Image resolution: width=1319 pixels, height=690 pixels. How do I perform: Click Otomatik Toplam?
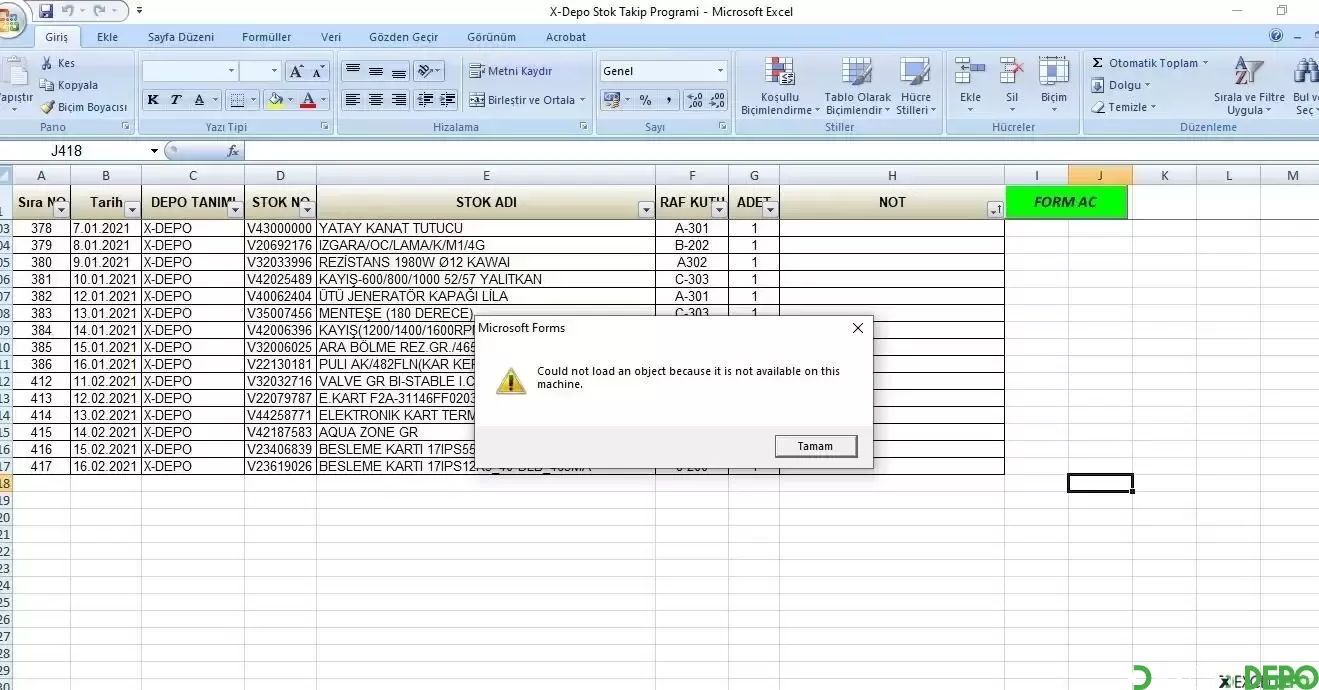(x=1150, y=63)
